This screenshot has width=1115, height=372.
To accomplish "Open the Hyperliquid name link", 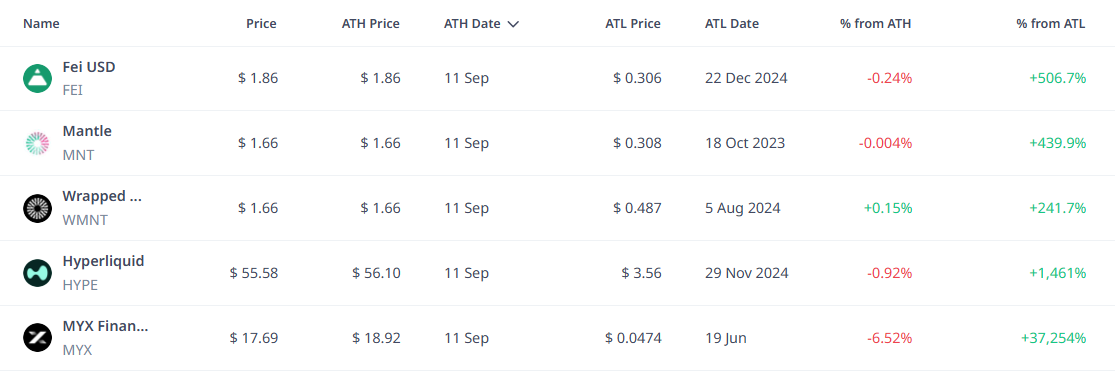I will tap(103, 261).
